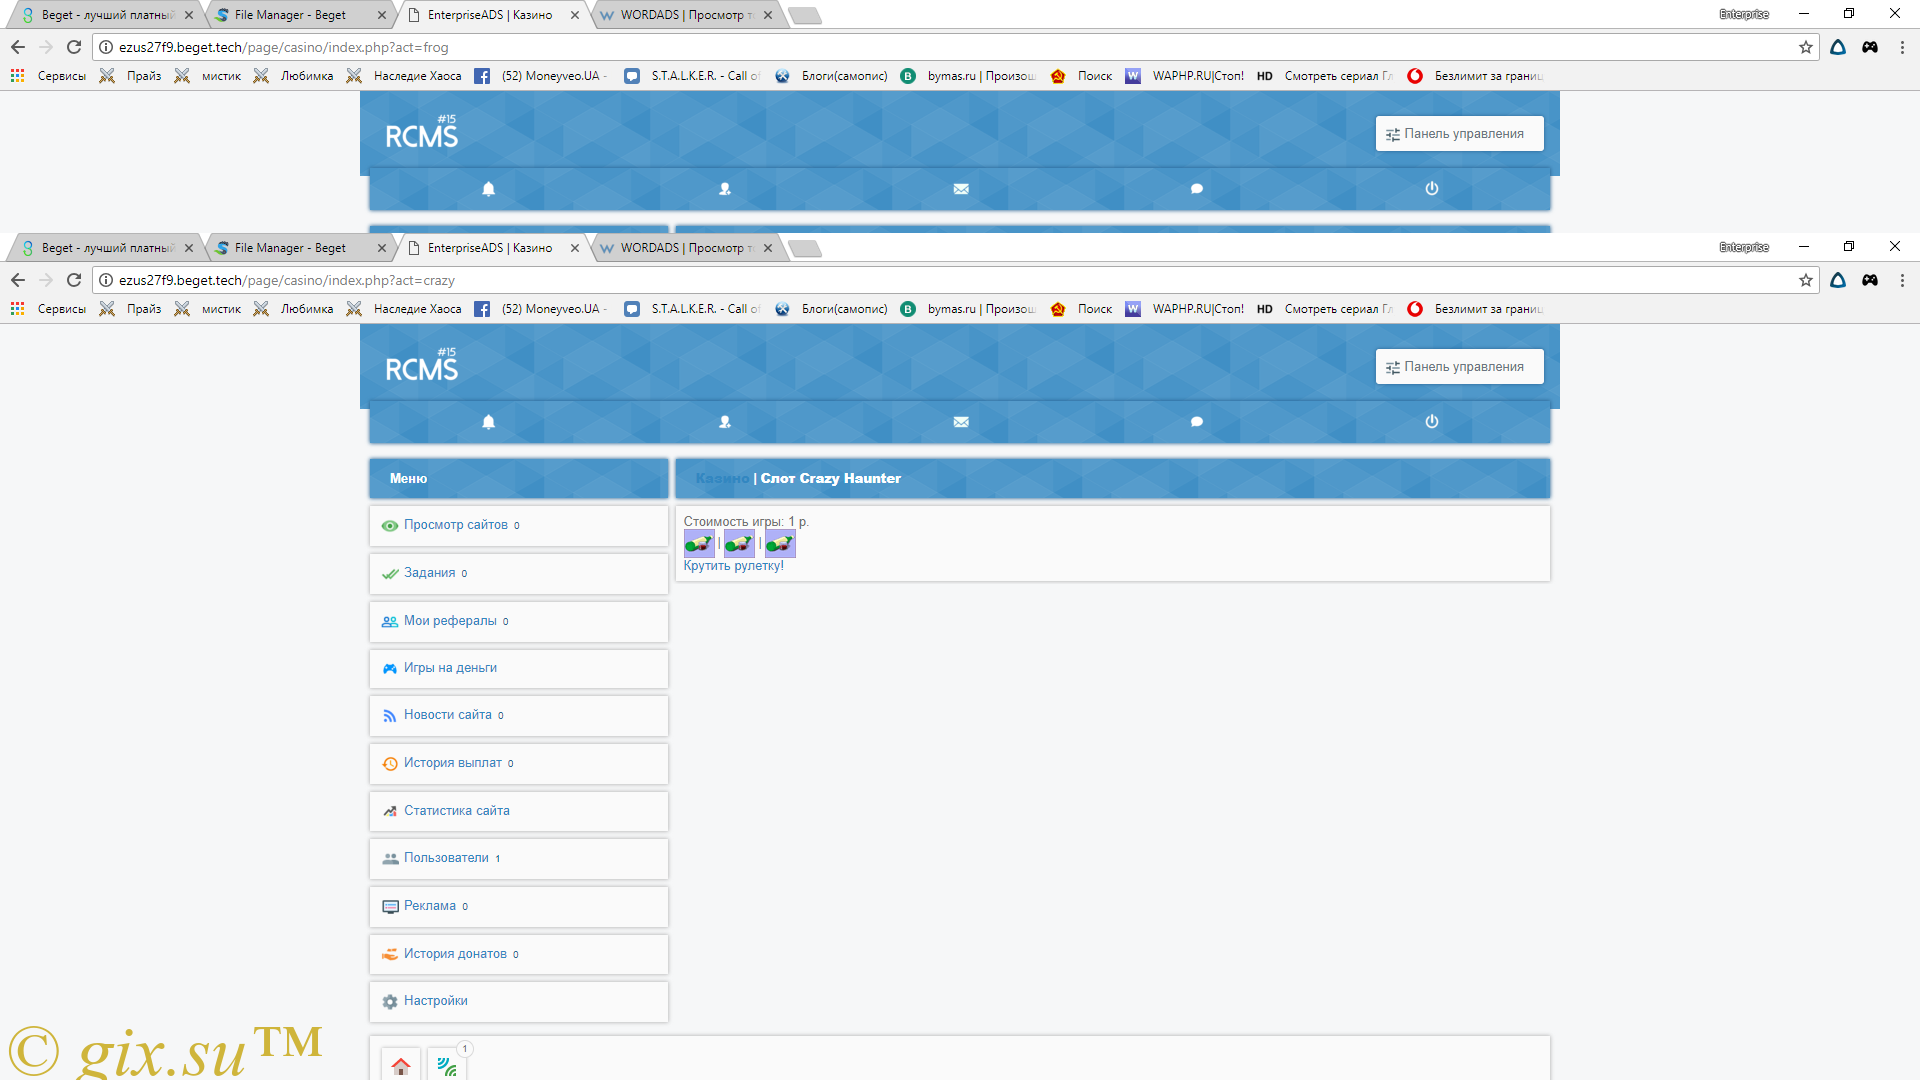
Task: Click the clock icon beside История выплат
Action: tap(390, 764)
